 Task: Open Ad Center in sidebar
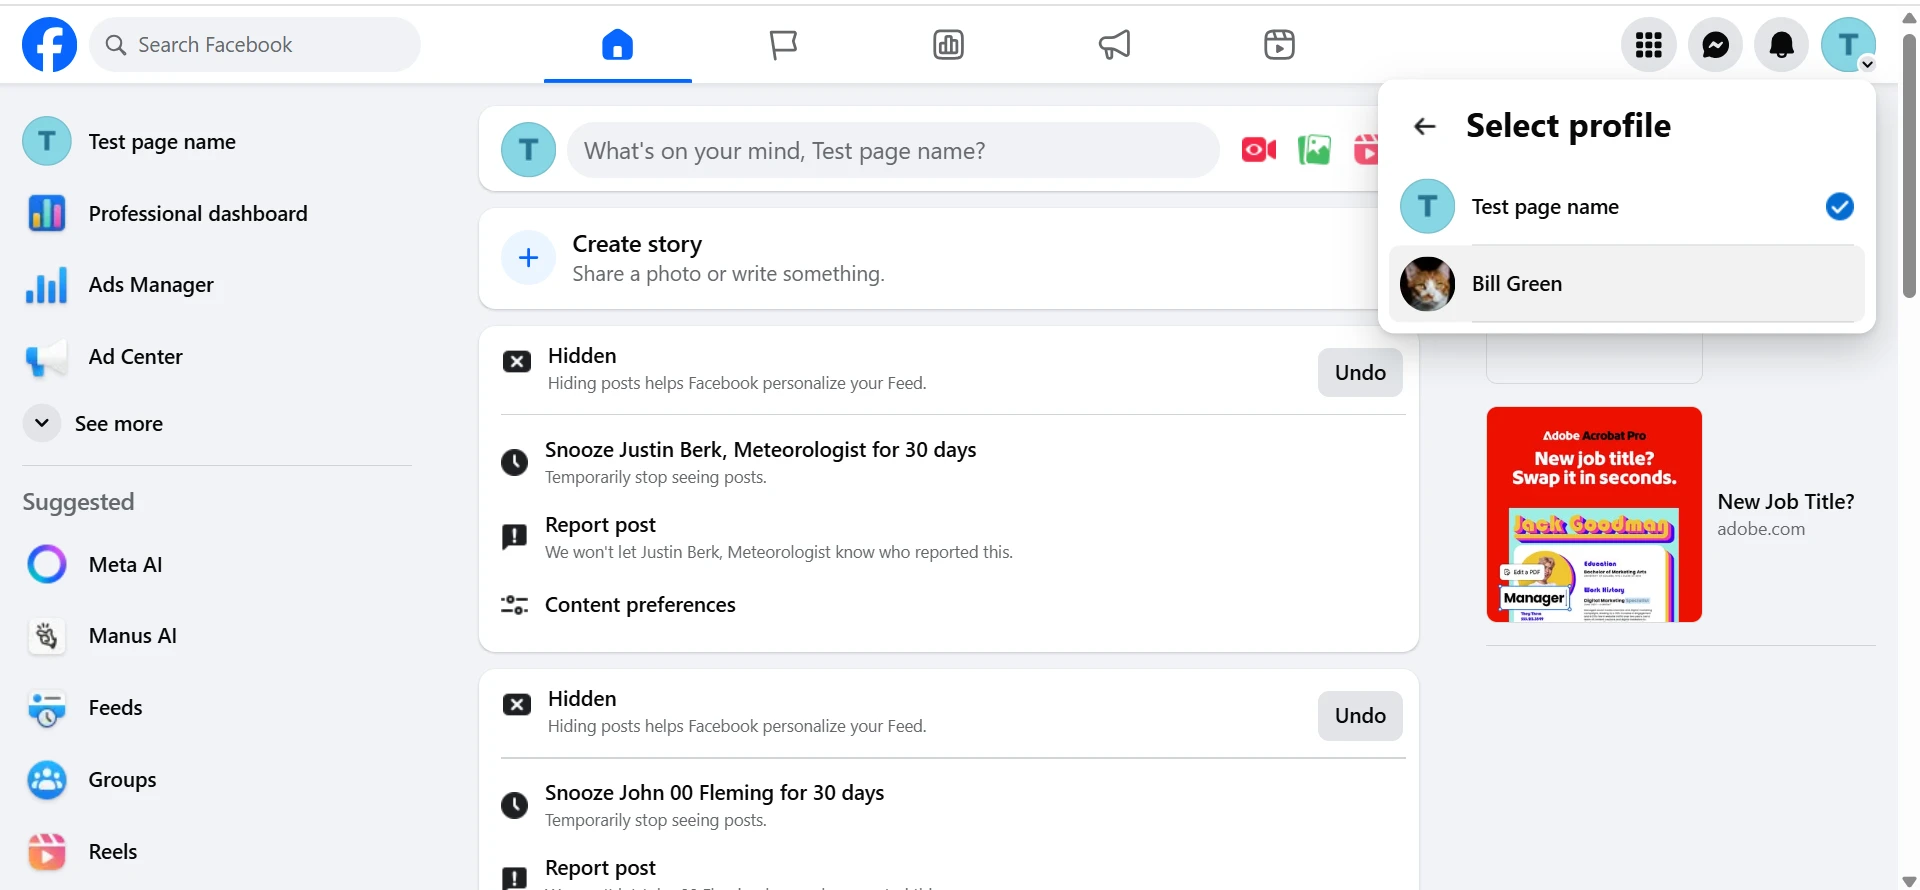pos(217,357)
